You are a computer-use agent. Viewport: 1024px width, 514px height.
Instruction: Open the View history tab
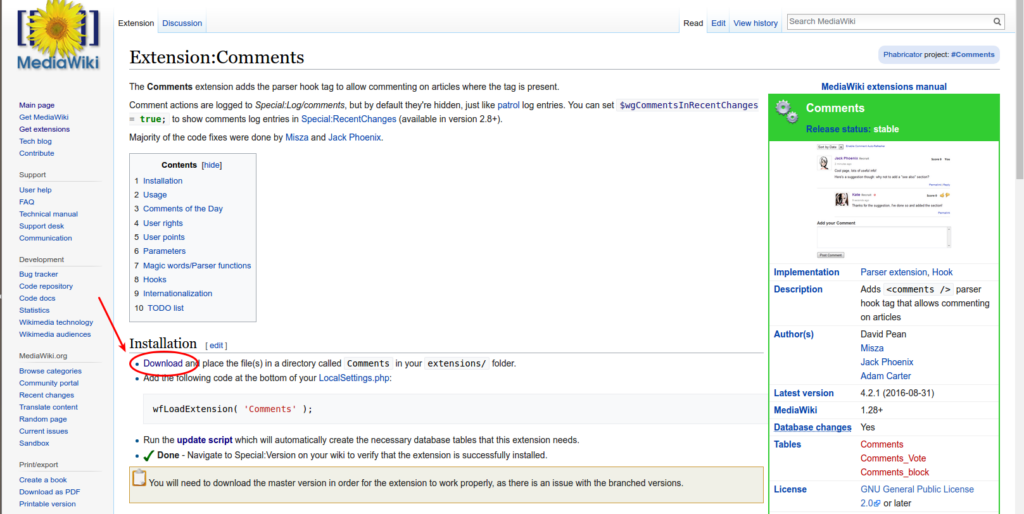756,23
